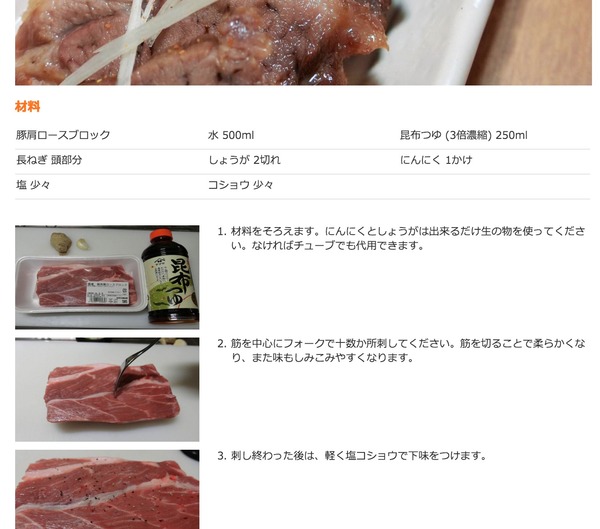Open step 2 fork piercing photo

click(x=107, y=389)
